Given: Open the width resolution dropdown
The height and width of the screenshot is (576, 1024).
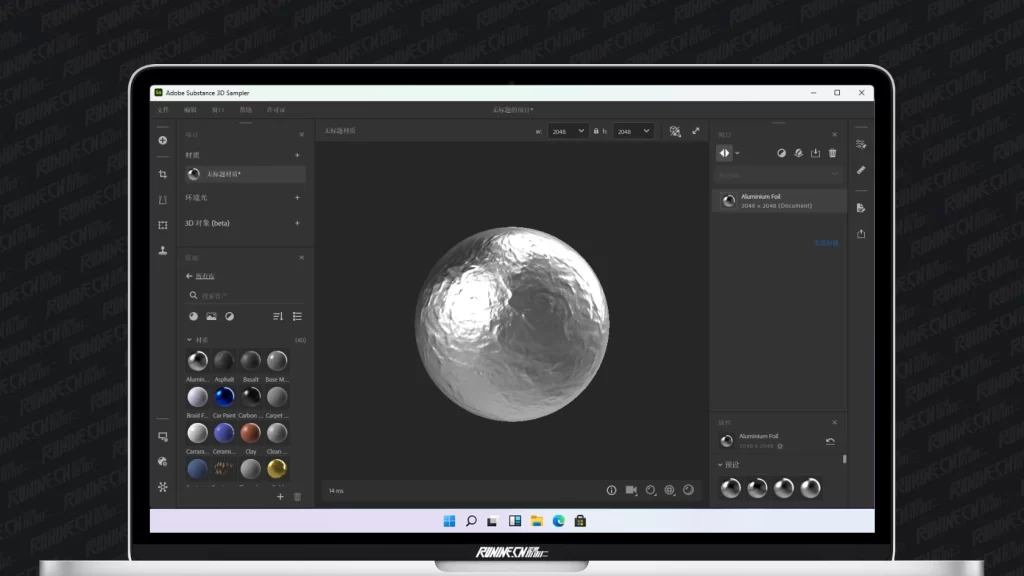Looking at the screenshot, I should point(568,131).
